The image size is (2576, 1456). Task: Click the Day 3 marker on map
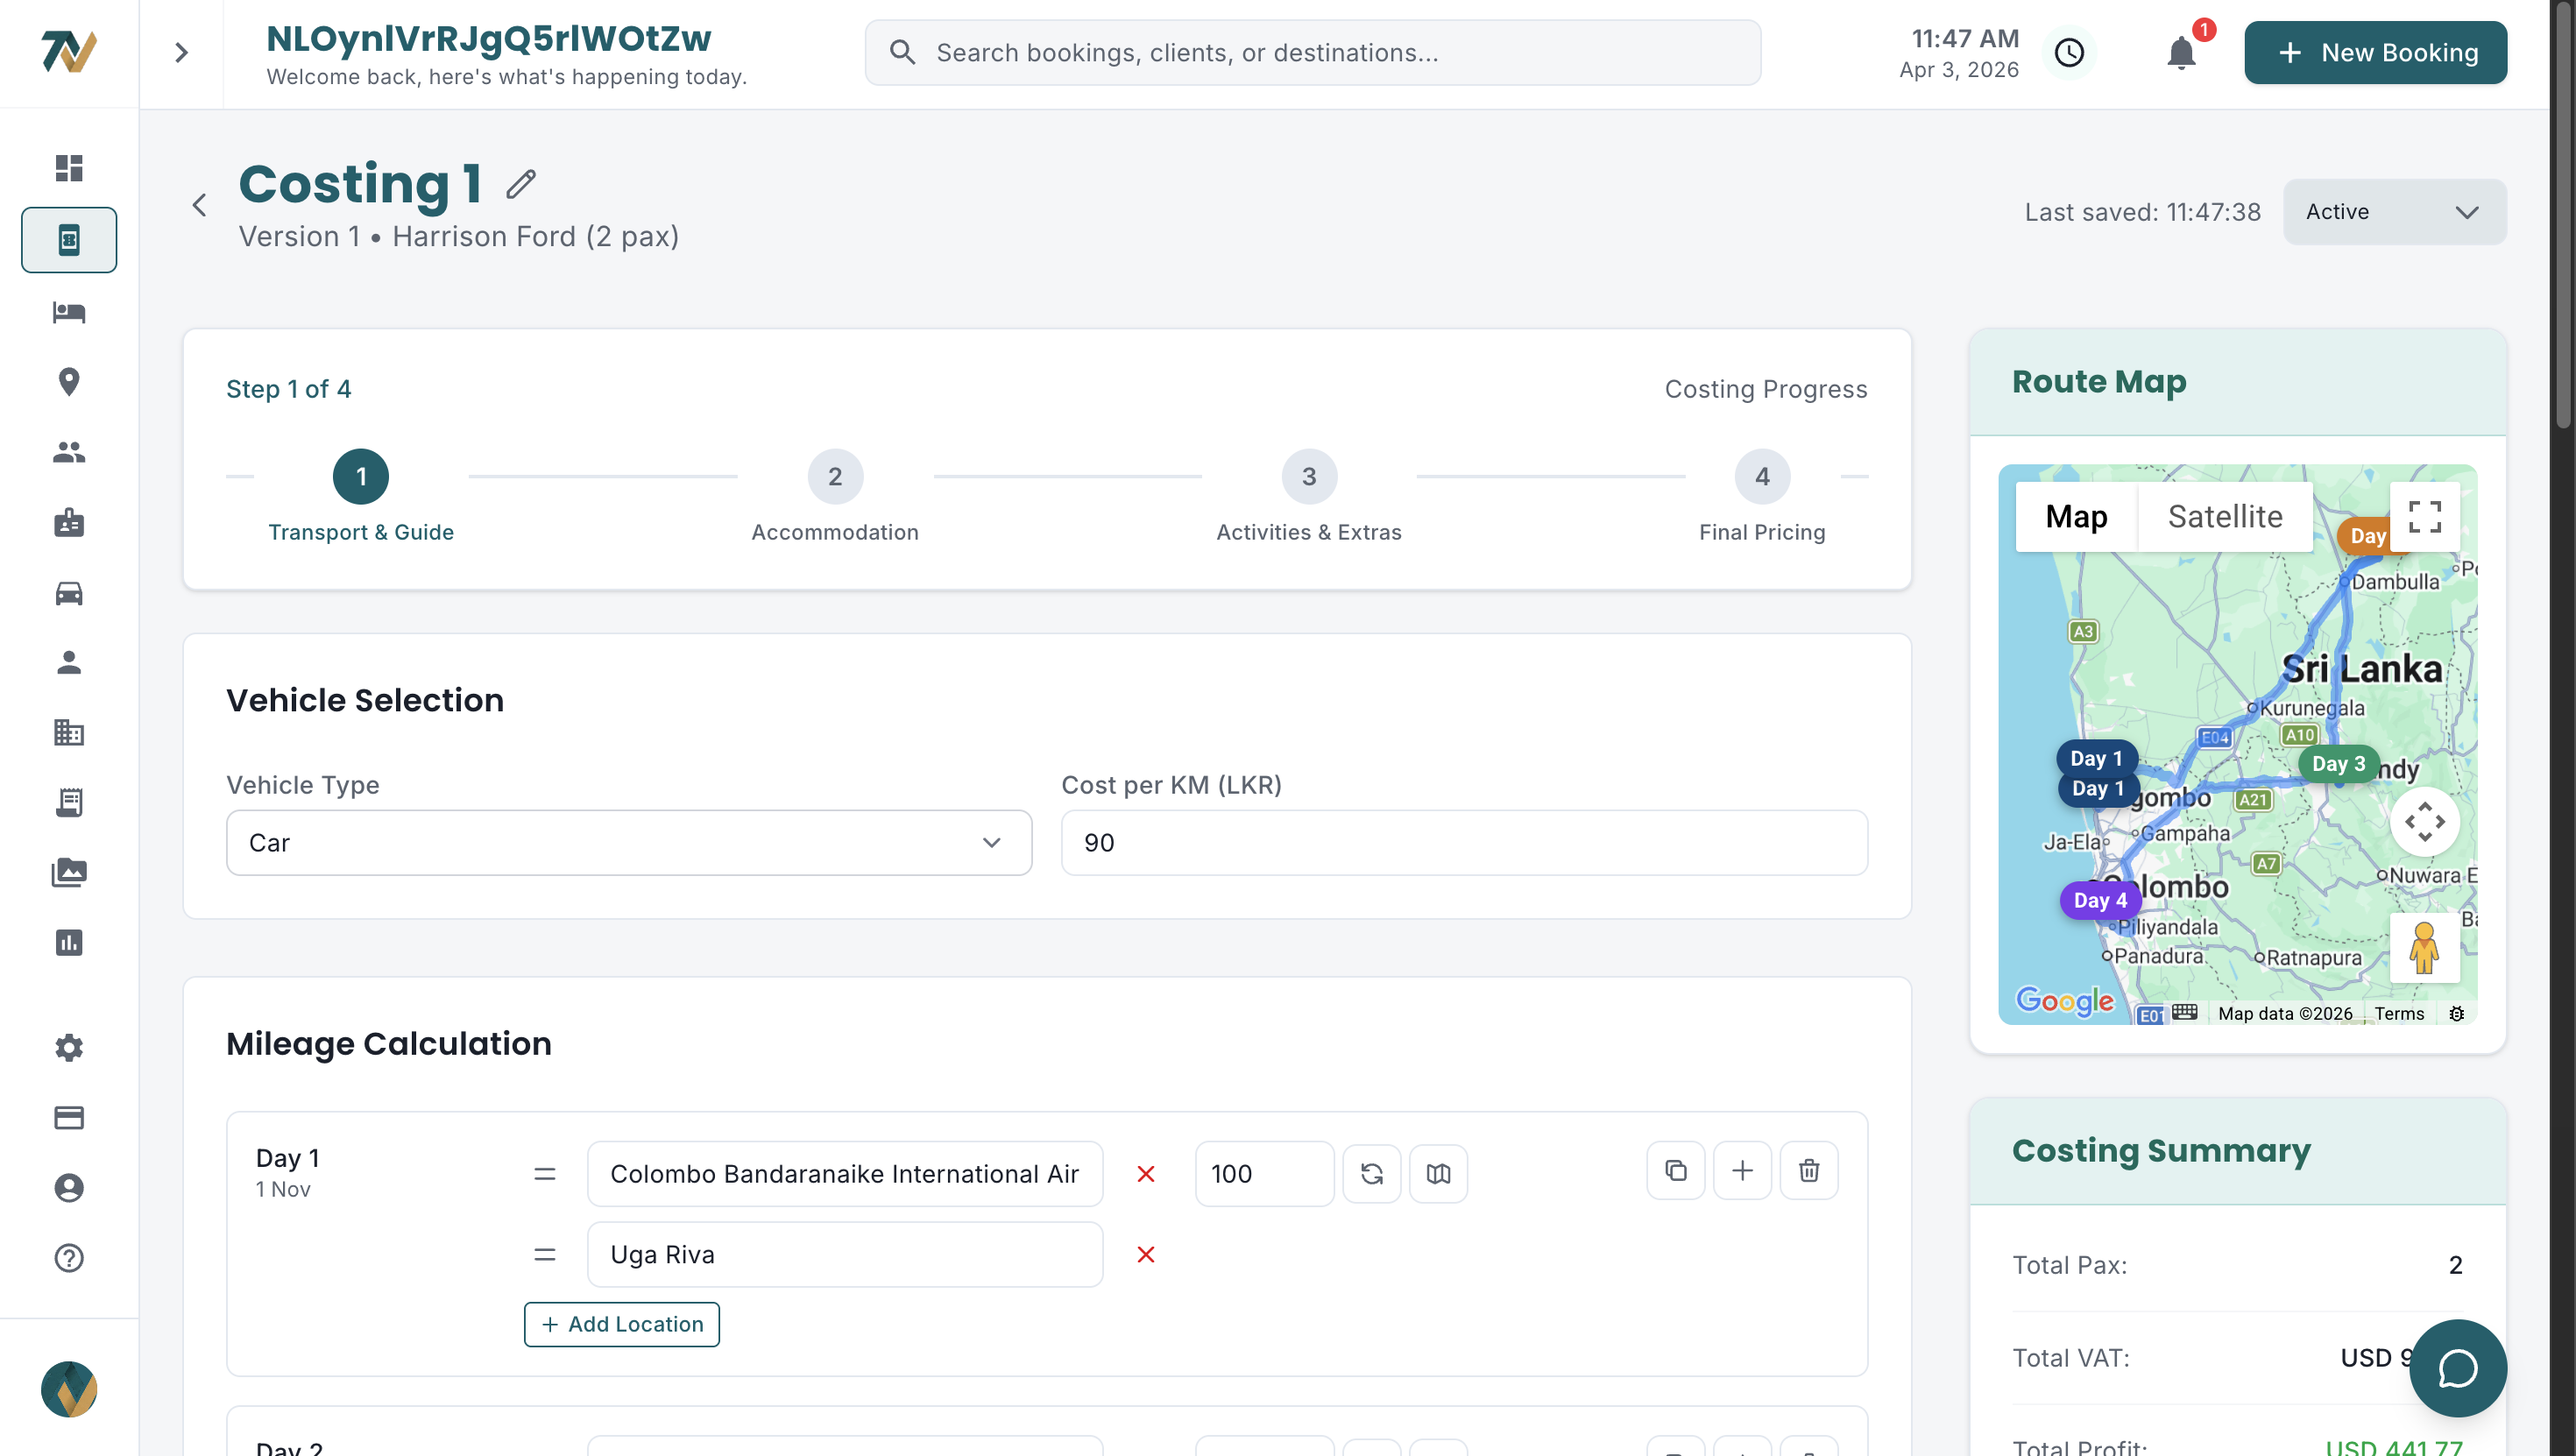tap(2338, 763)
